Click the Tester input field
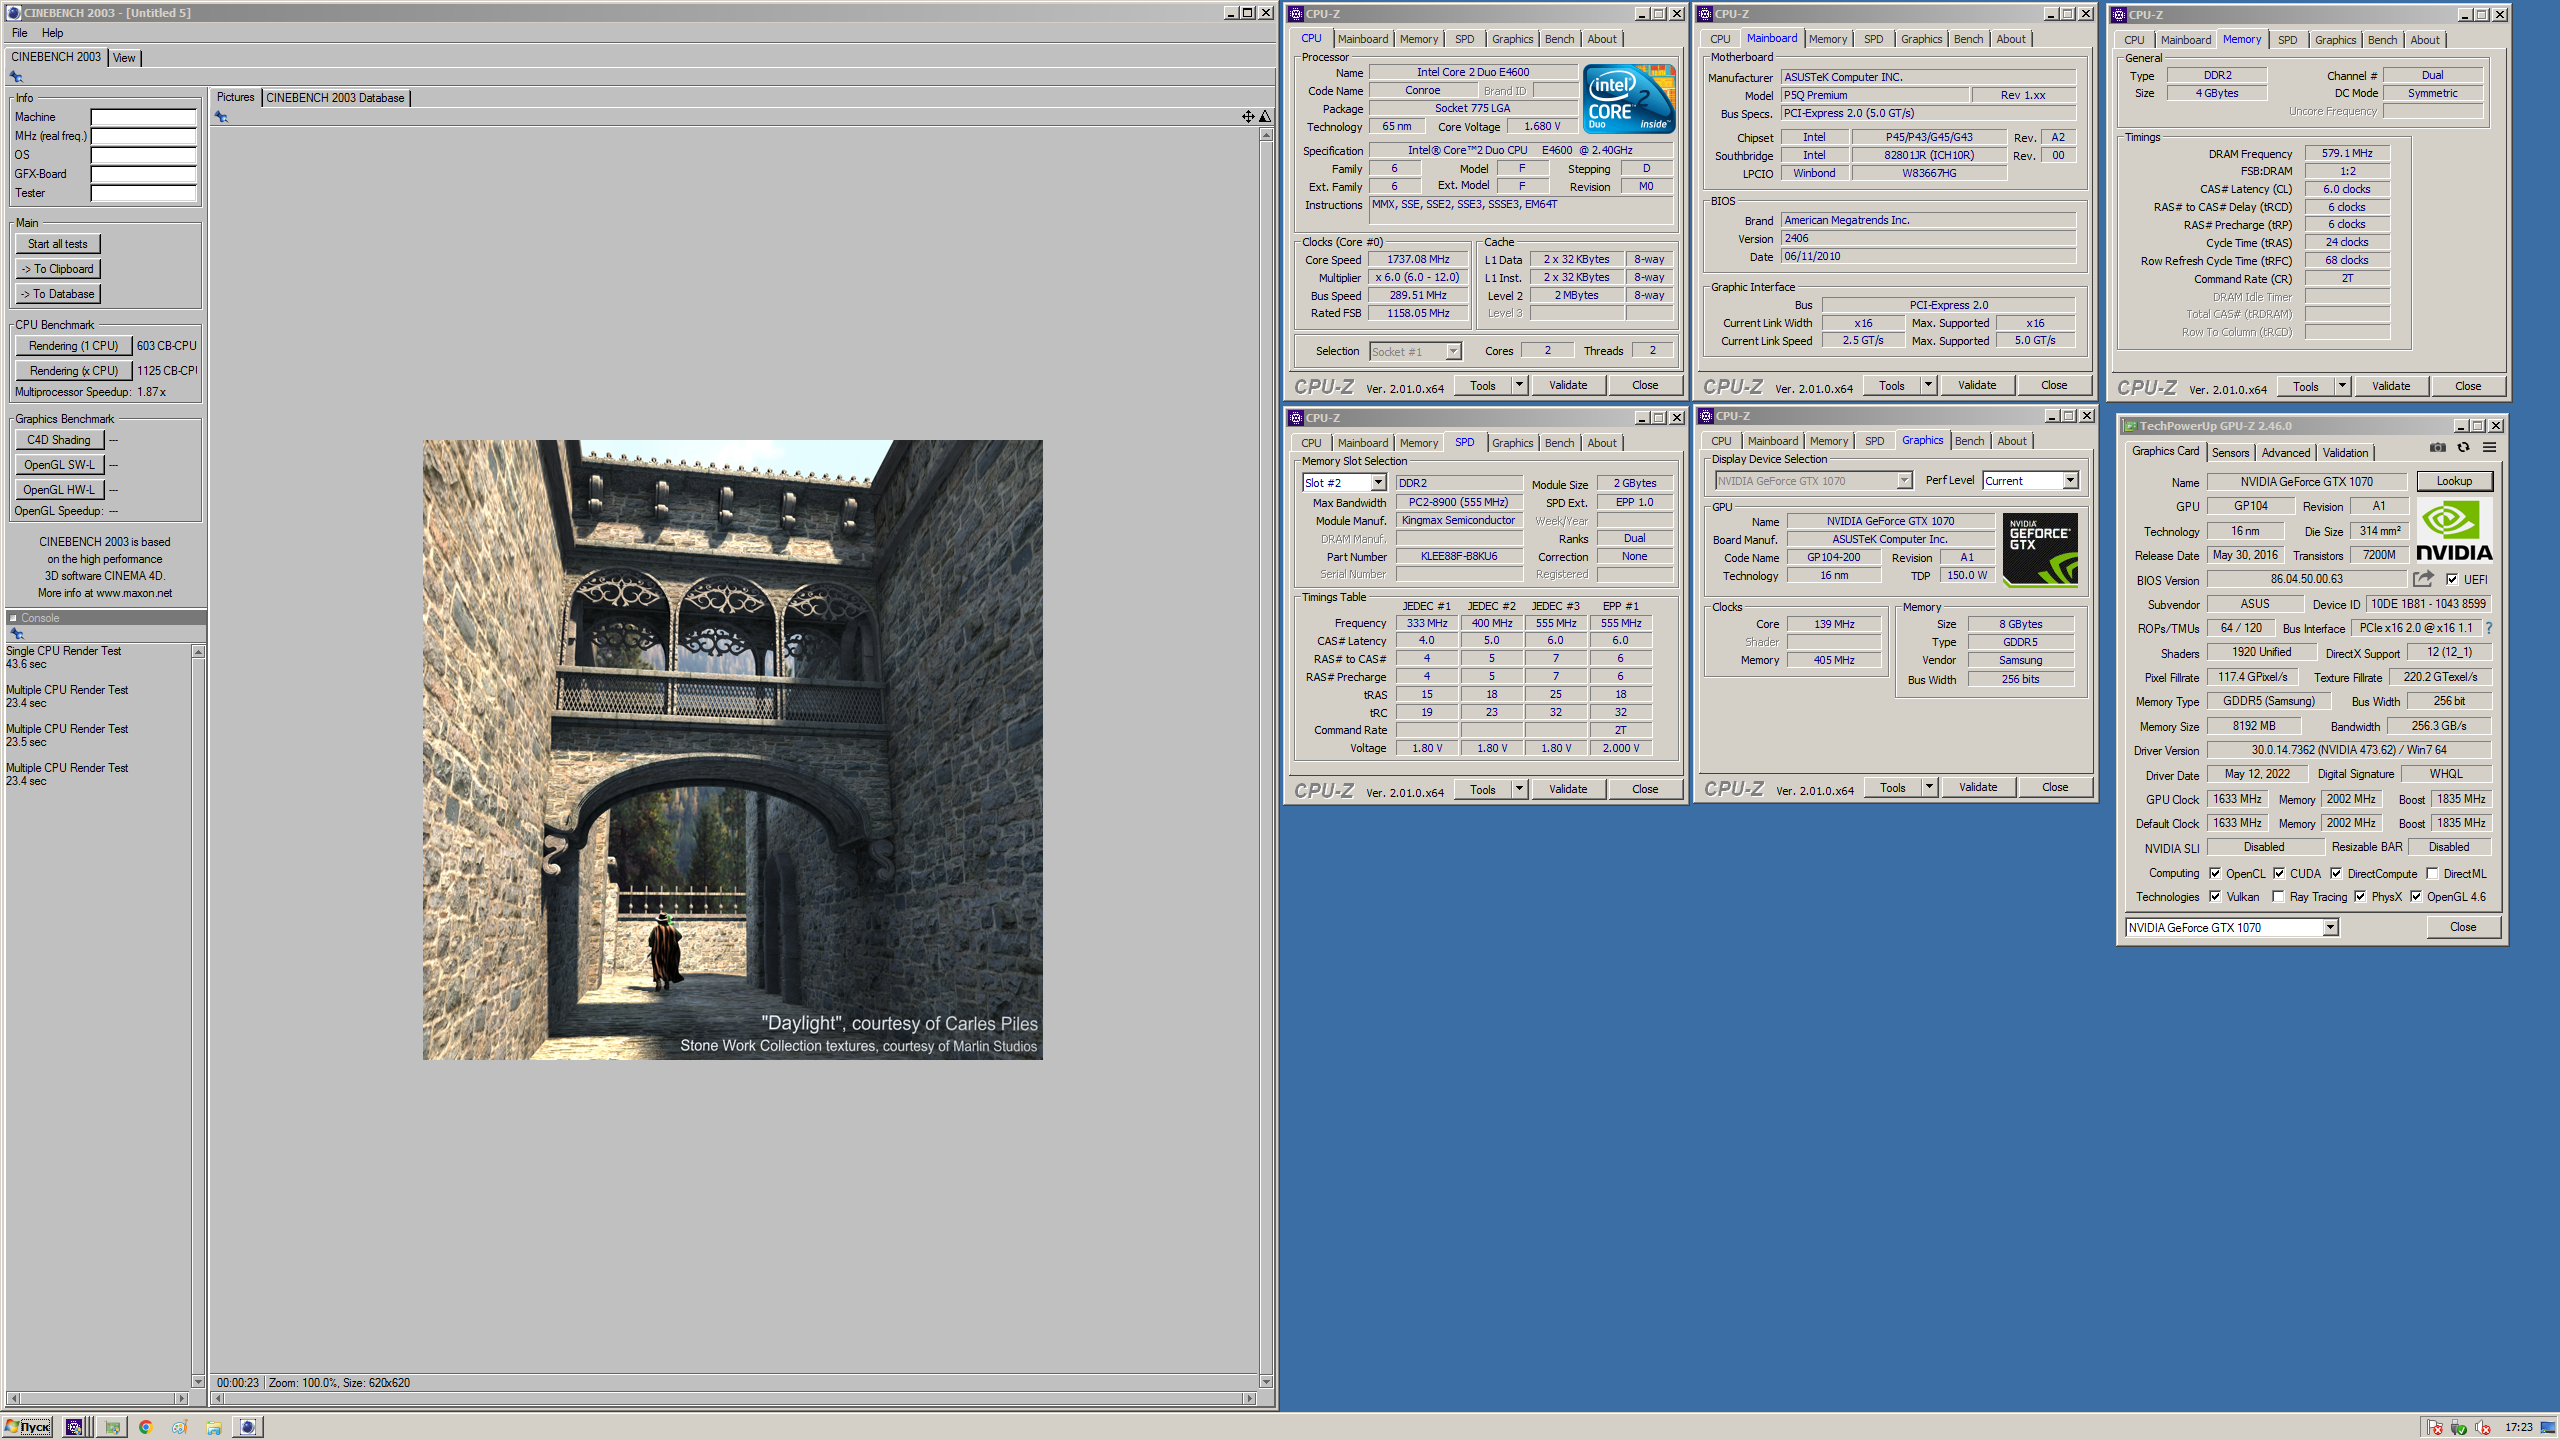Screen dimensions: 2560x1440 tap(143, 193)
